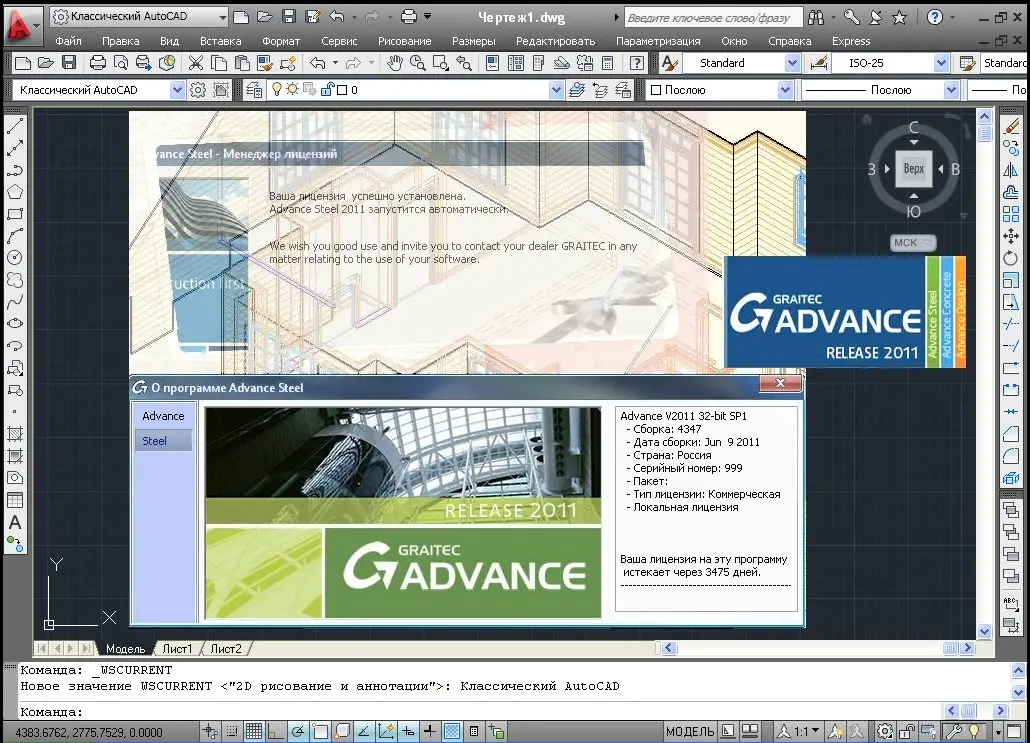The image size is (1030, 743).
Task: Activate the Pan hand tool
Action: (394, 63)
